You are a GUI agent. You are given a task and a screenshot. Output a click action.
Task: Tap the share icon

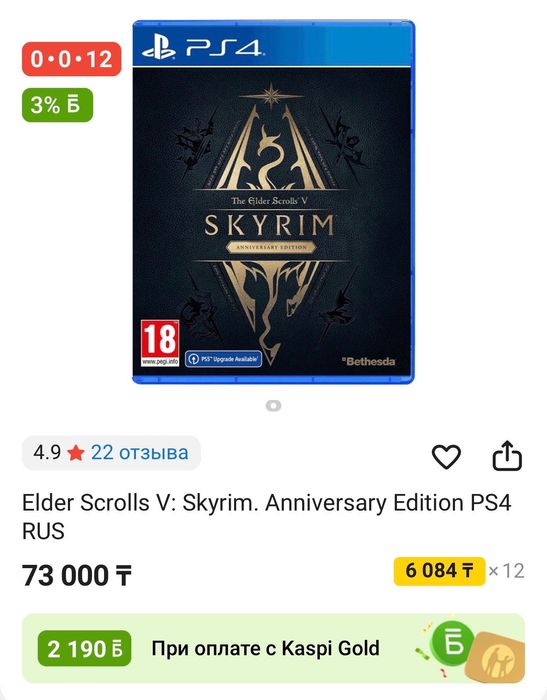point(507,455)
